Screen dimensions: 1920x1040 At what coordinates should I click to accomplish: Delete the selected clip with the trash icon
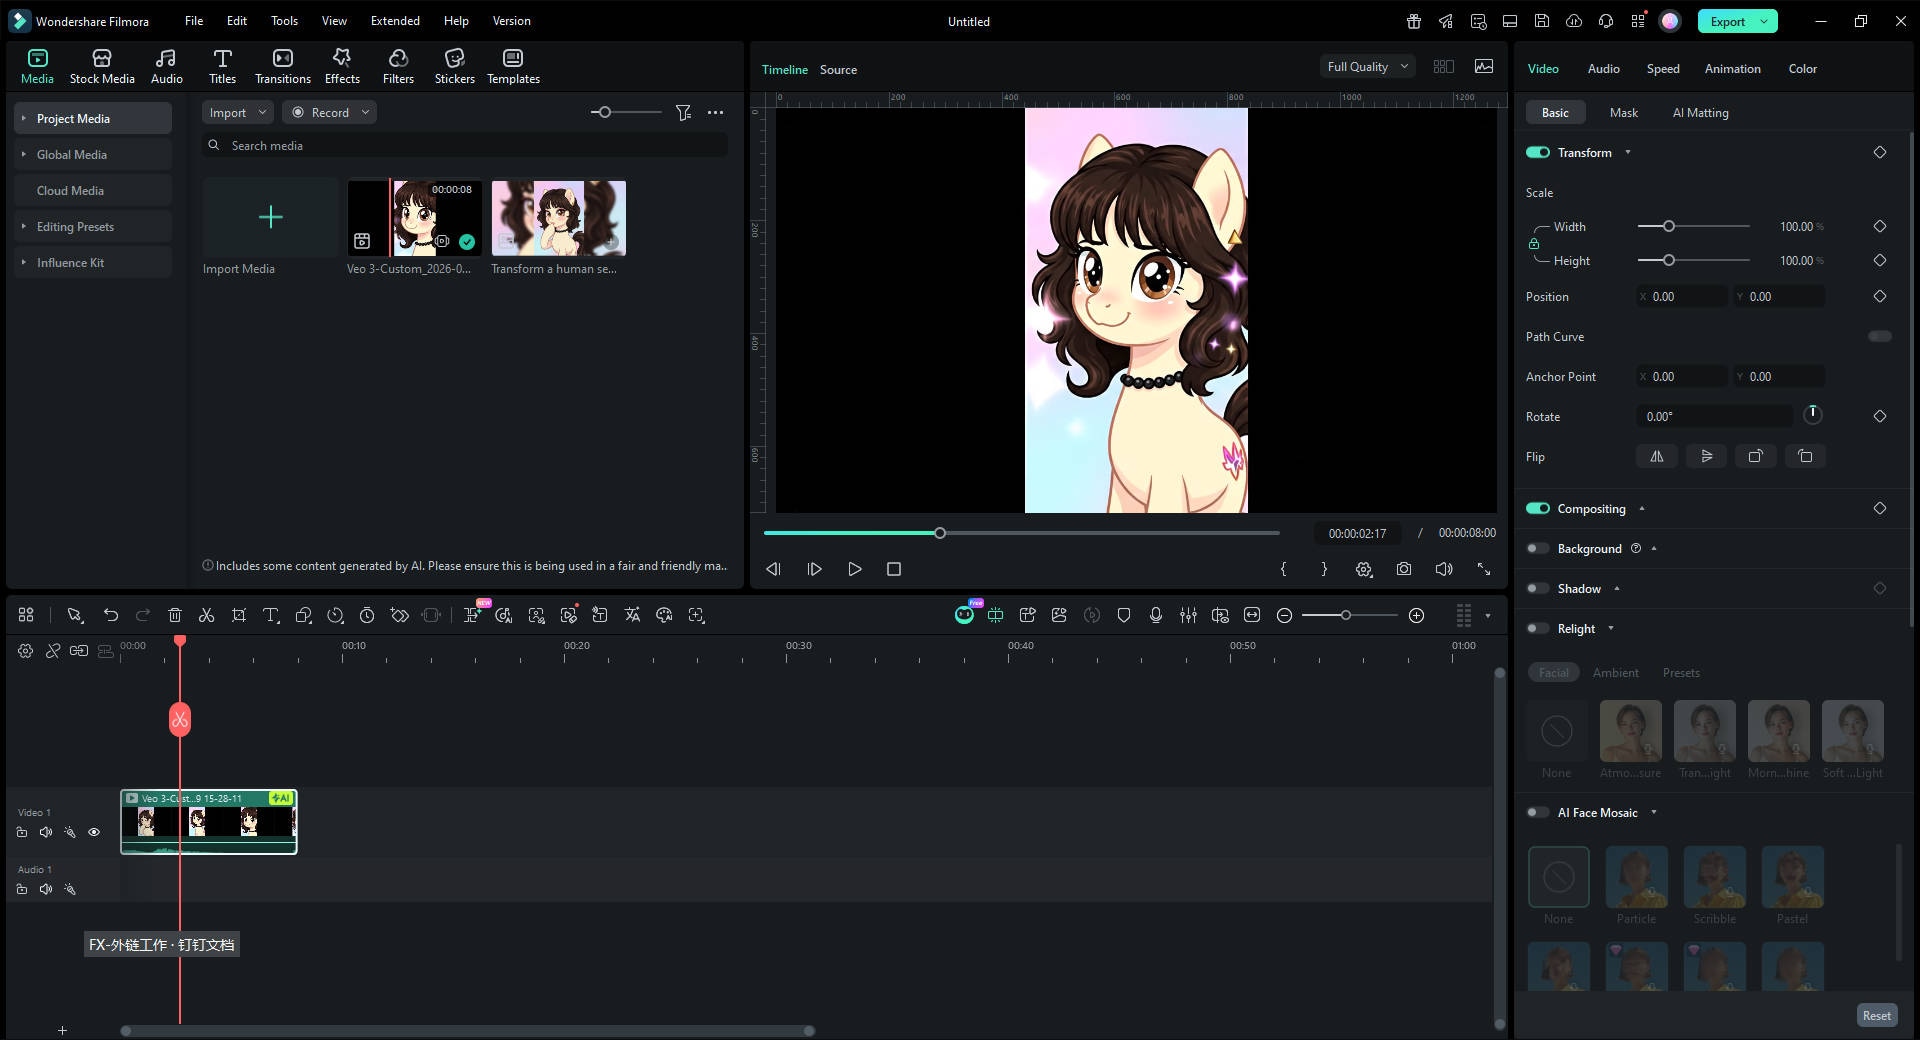pos(175,615)
